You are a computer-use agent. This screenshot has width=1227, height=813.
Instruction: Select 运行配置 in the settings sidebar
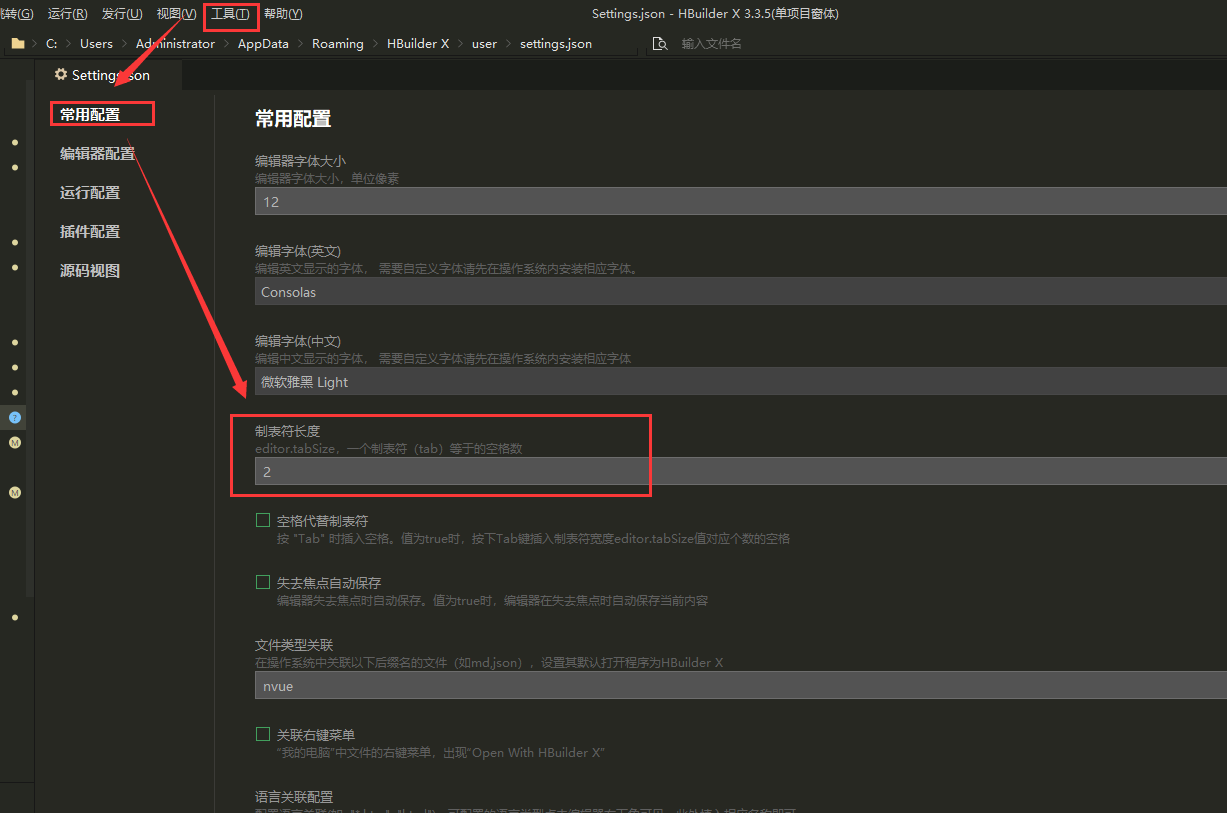click(90, 193)
